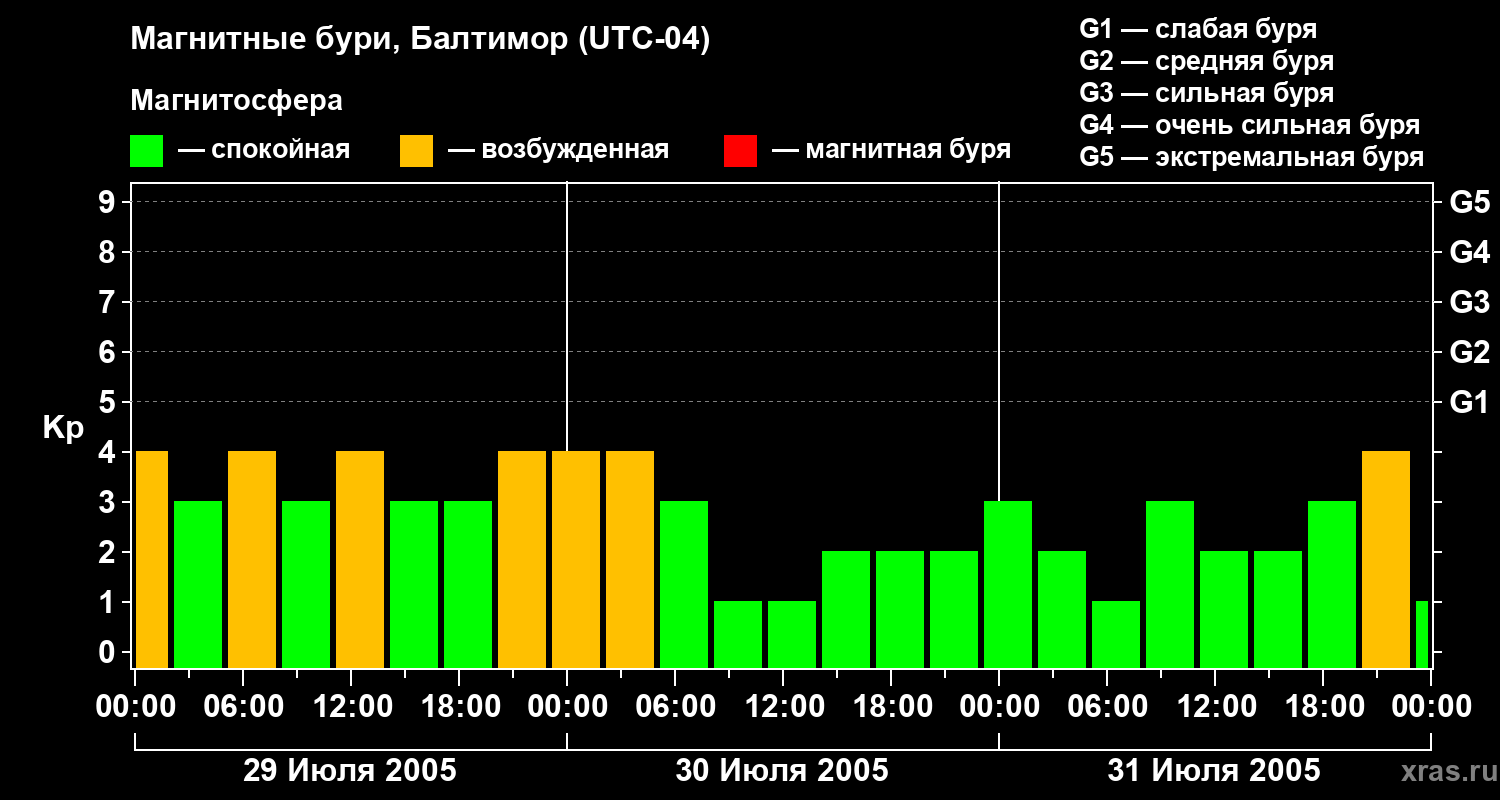Viewport: 1500px width, 800px height.
Task: Click the green Kp 2 bar at 12:00 on 31 July
Action: [x=1224, y=609]
